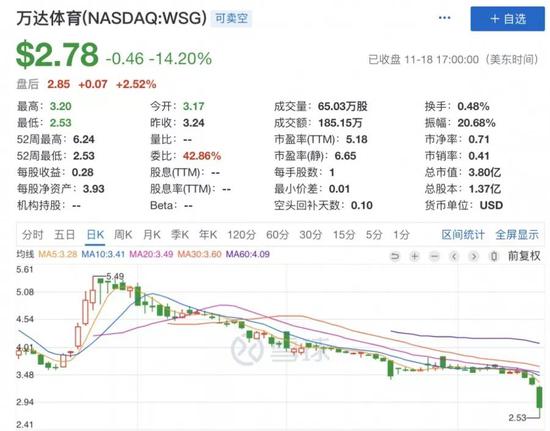
Task: Click the MA5:3.28 moving average label
Action: [58, 254]
